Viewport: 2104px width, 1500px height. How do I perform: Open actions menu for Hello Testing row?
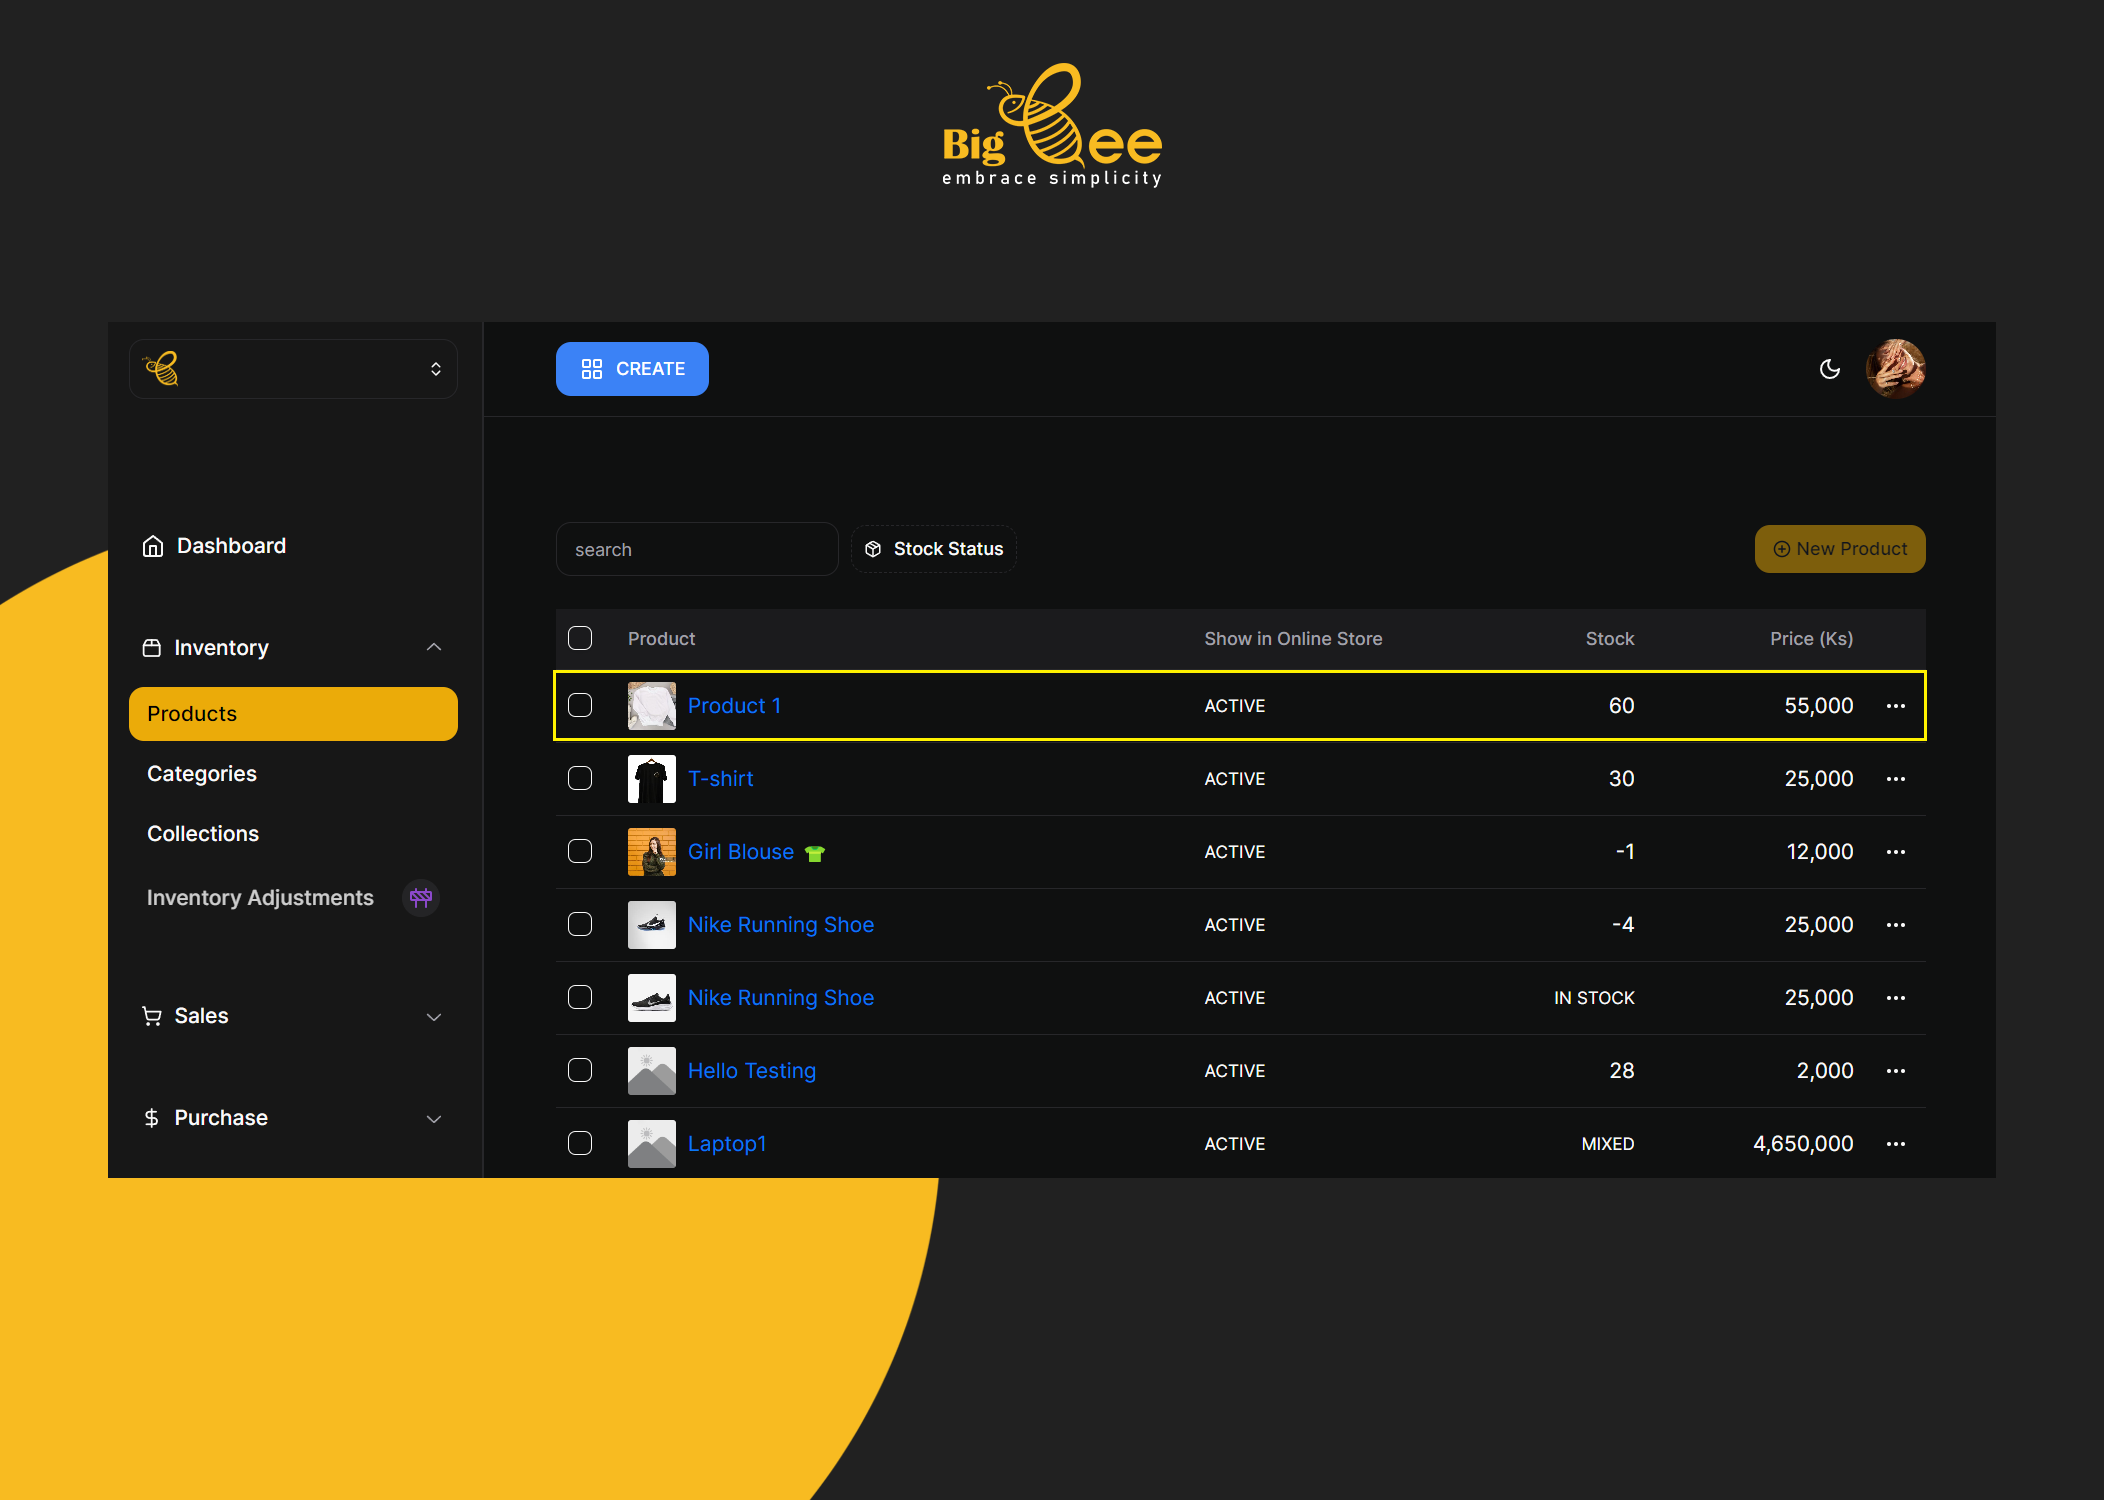1895,1071
